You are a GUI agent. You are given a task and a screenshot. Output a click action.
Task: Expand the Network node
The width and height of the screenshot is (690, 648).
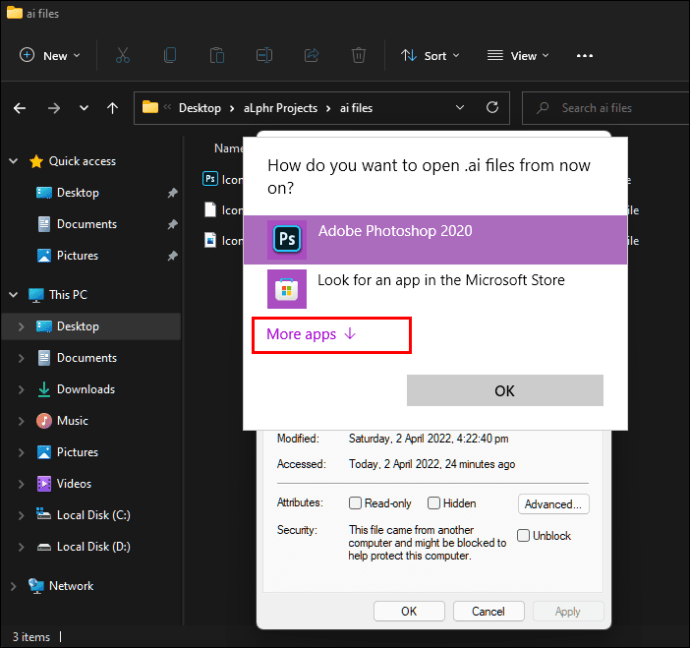13,586
